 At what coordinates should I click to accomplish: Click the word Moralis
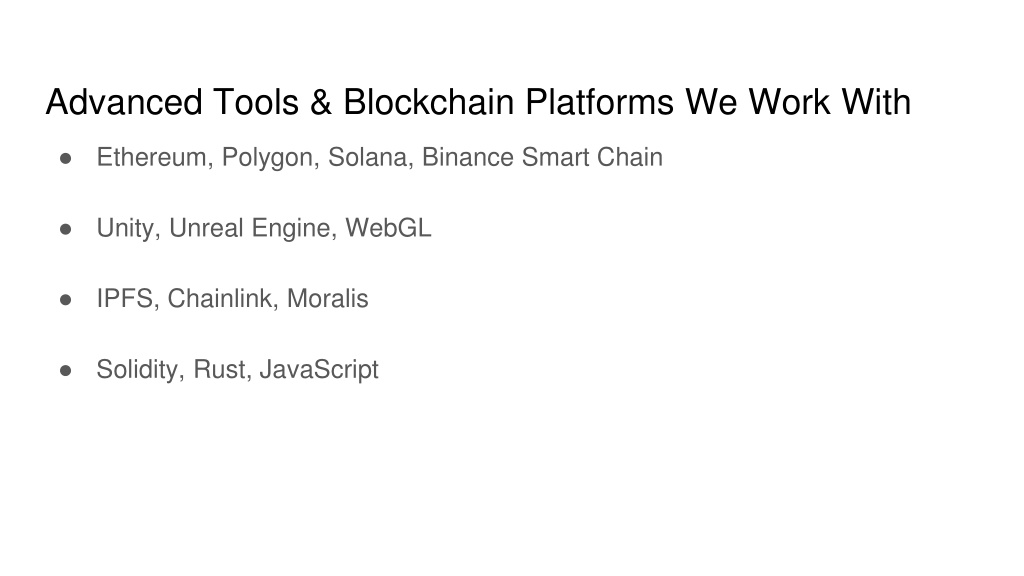click(x=328, y=298)
